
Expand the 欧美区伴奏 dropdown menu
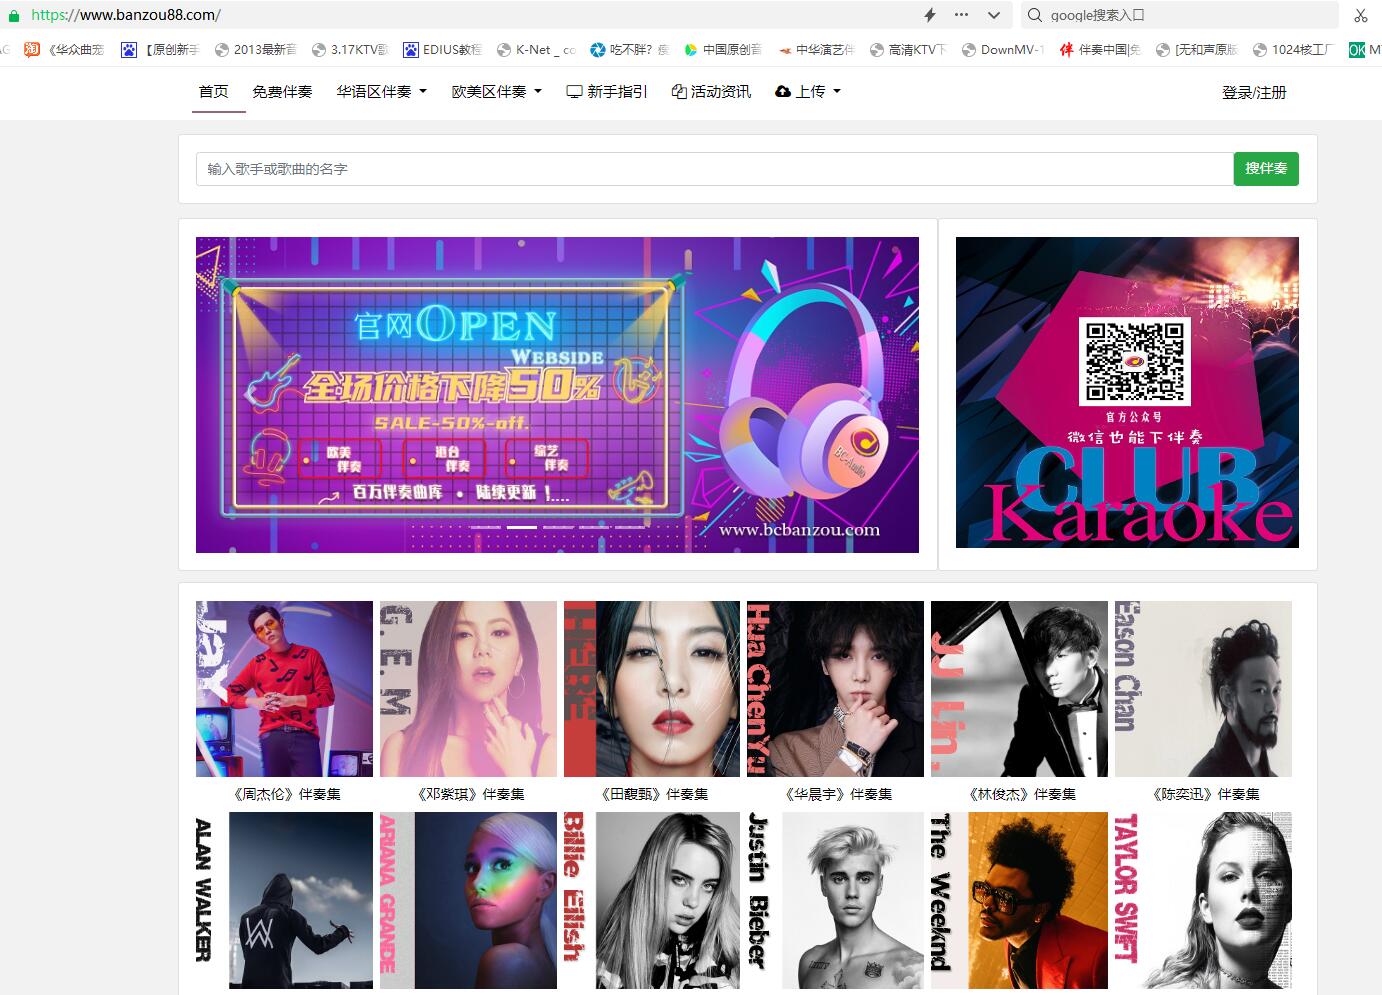click(x=496, y=92)
